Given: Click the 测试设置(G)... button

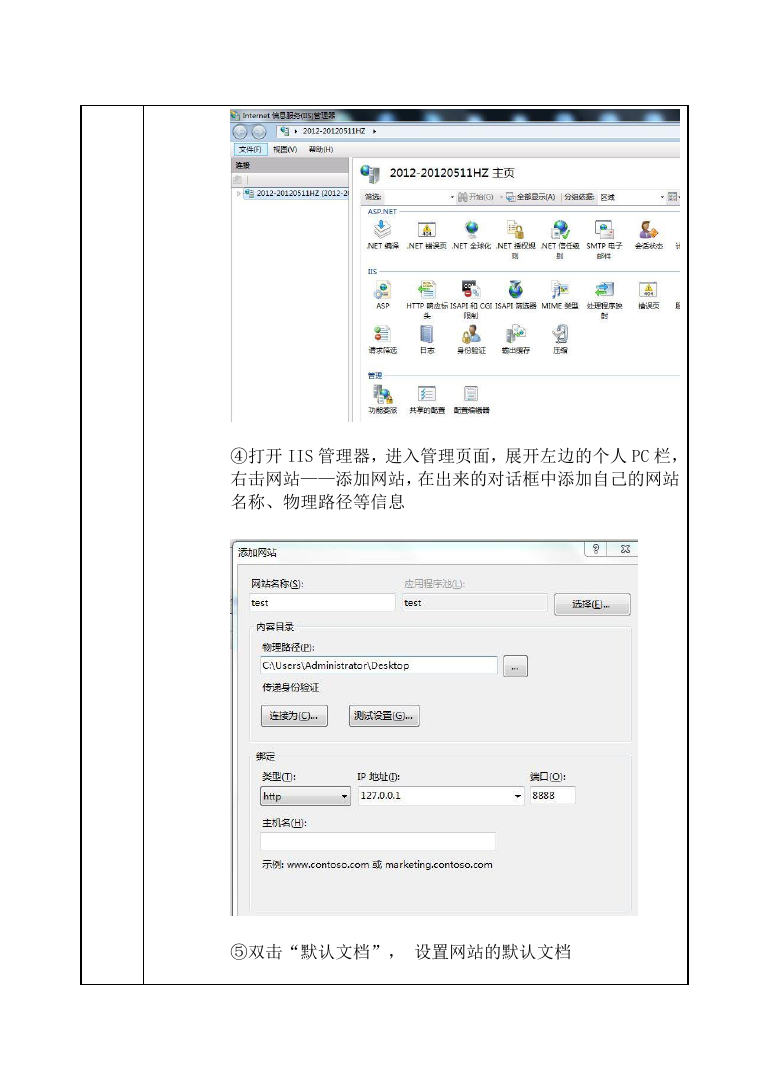Looking at the screenshot, I should (384, 716).
